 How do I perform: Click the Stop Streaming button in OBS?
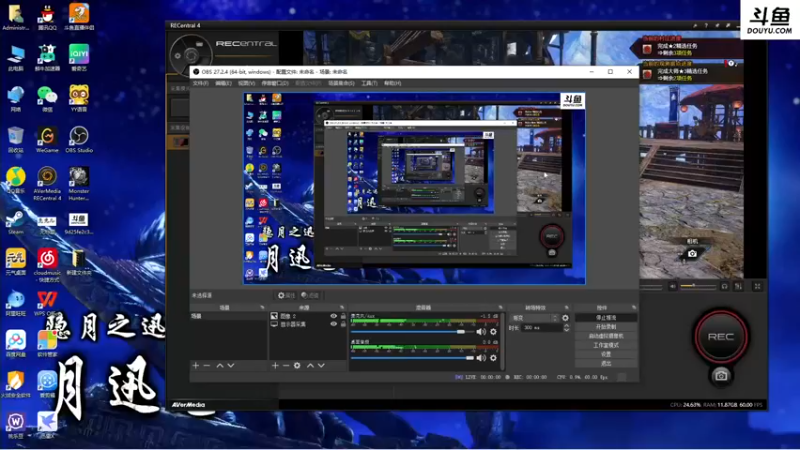pos(606,317)
